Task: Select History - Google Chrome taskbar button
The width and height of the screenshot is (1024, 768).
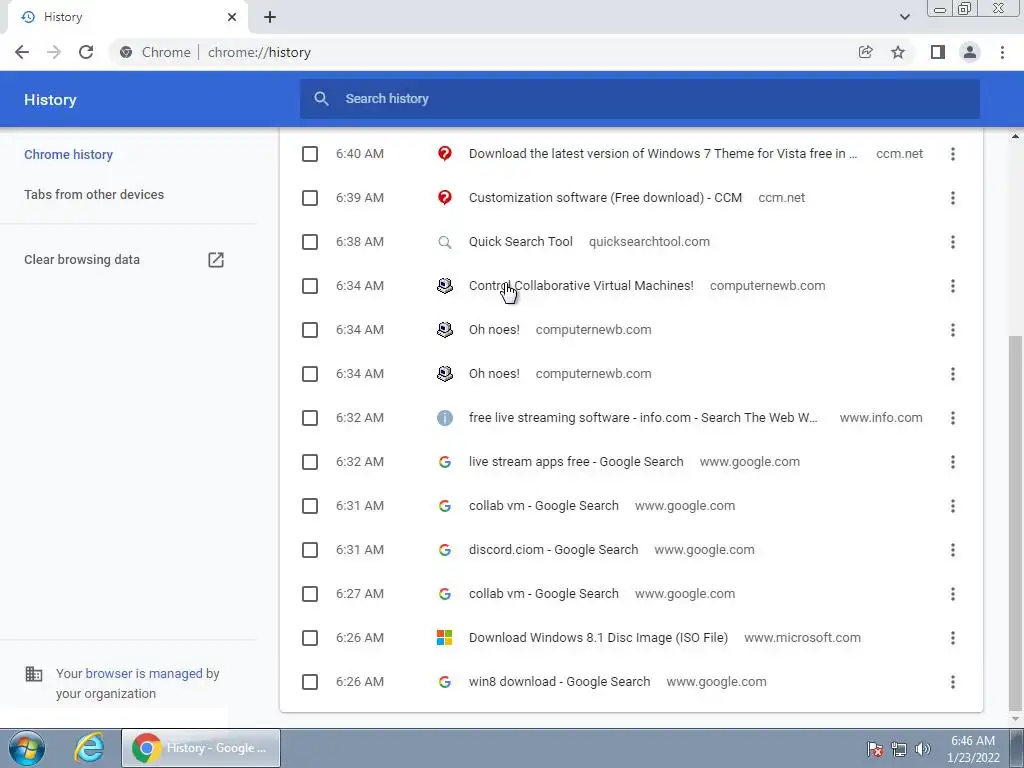Action: tap(200, 748)
